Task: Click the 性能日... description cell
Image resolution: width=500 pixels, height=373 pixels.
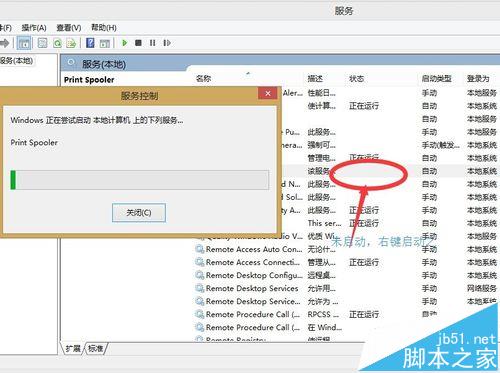Action: click(321, 93)
